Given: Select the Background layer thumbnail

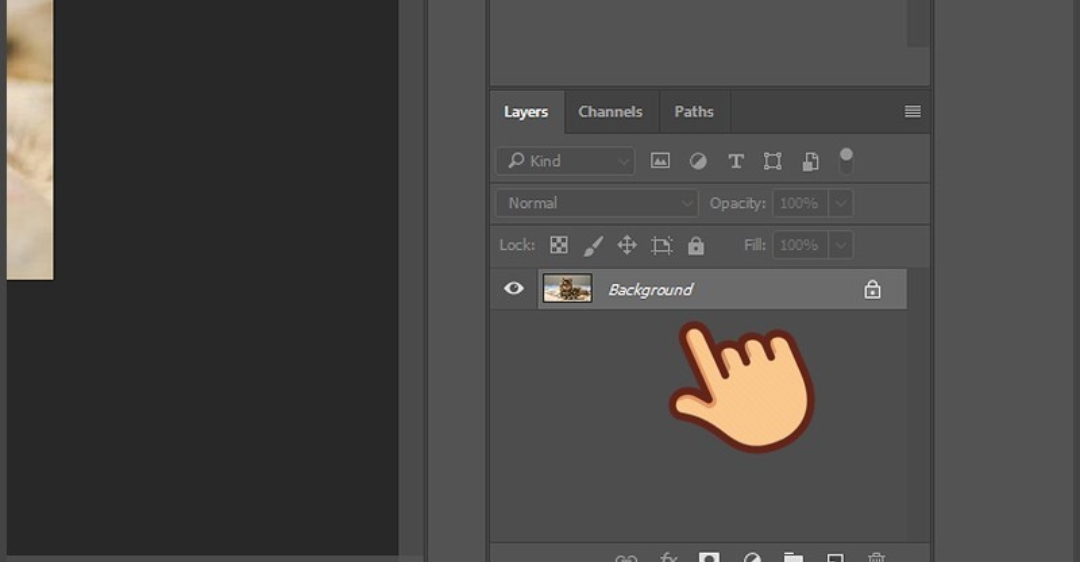Looking at the screenshot, I should click(567, 289).
